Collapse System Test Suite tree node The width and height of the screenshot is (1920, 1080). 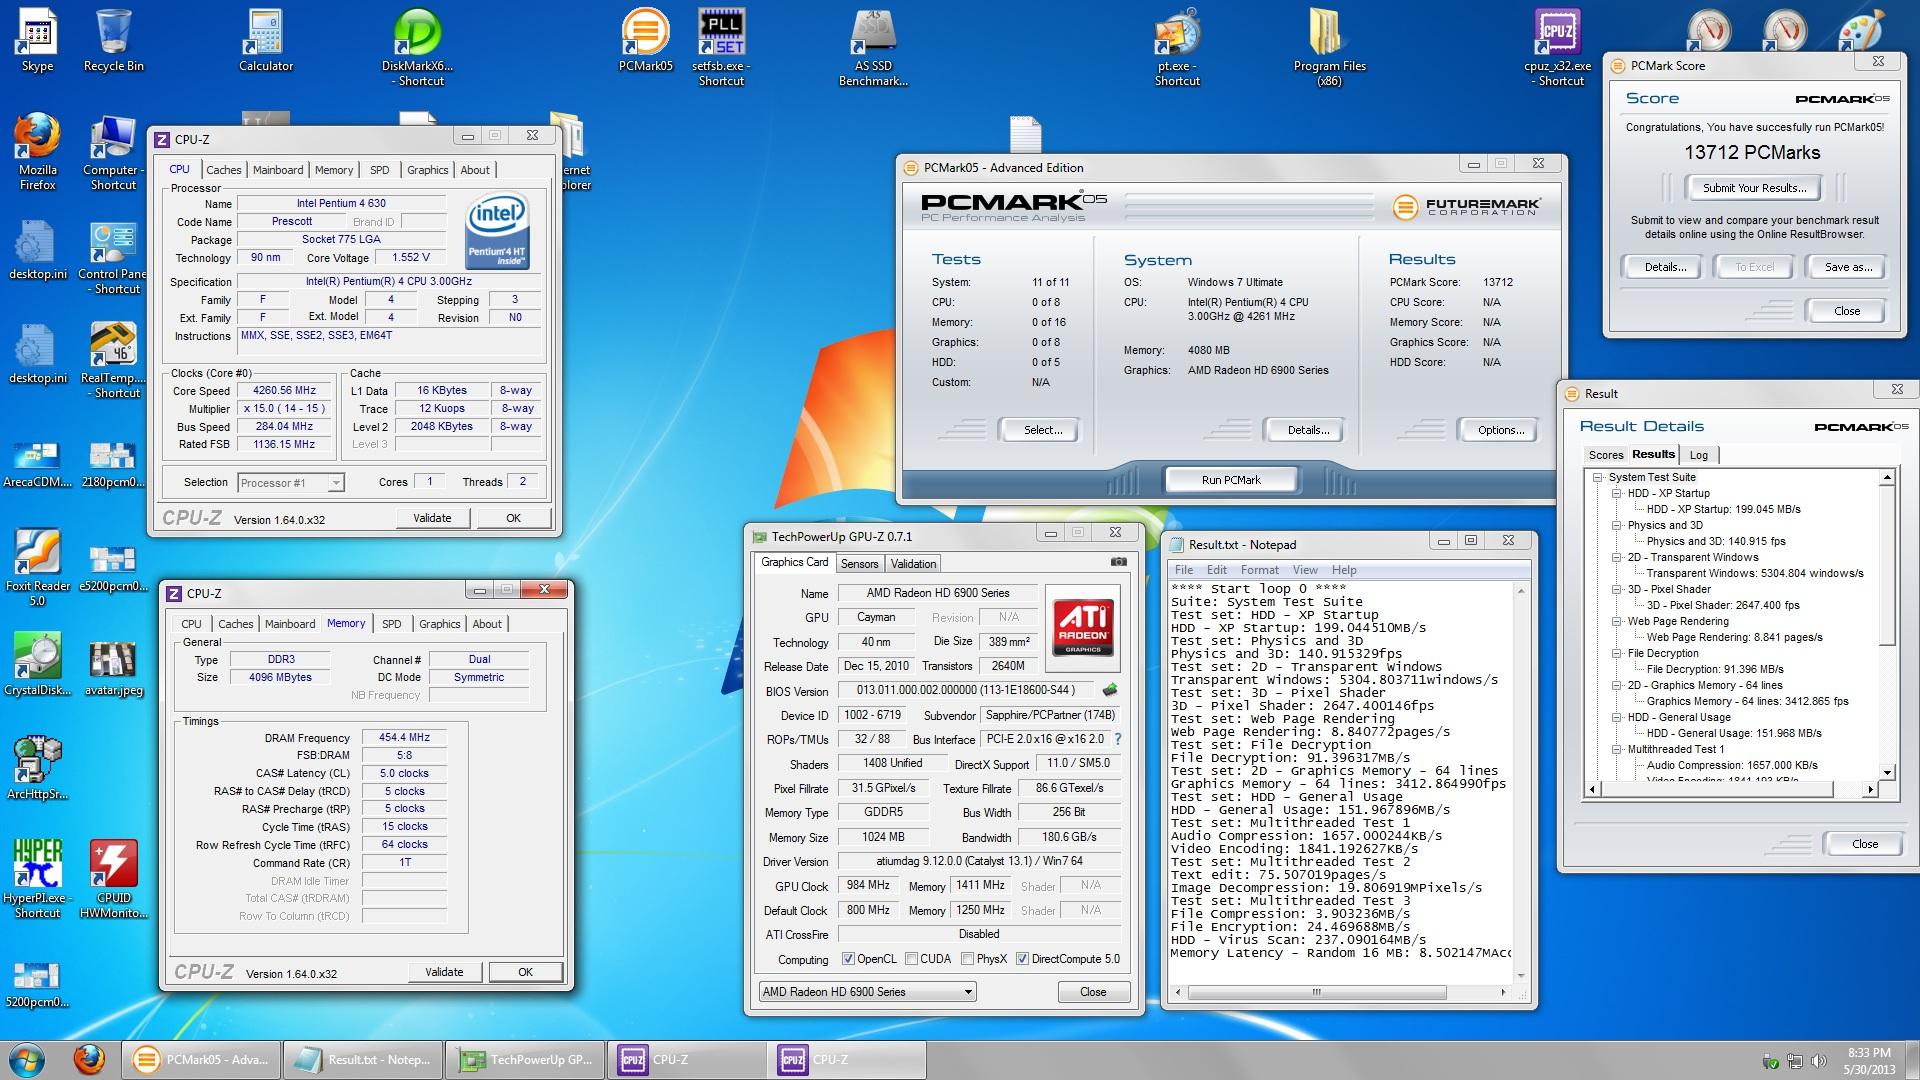coord(1597,477)
